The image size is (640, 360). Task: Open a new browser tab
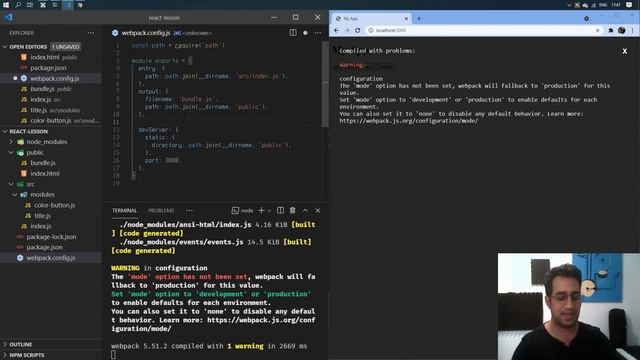pos(419,18)
